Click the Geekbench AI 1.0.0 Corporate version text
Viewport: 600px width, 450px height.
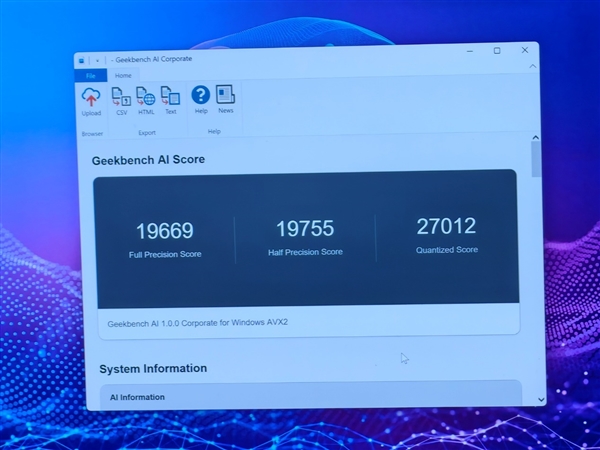point(197,323)
